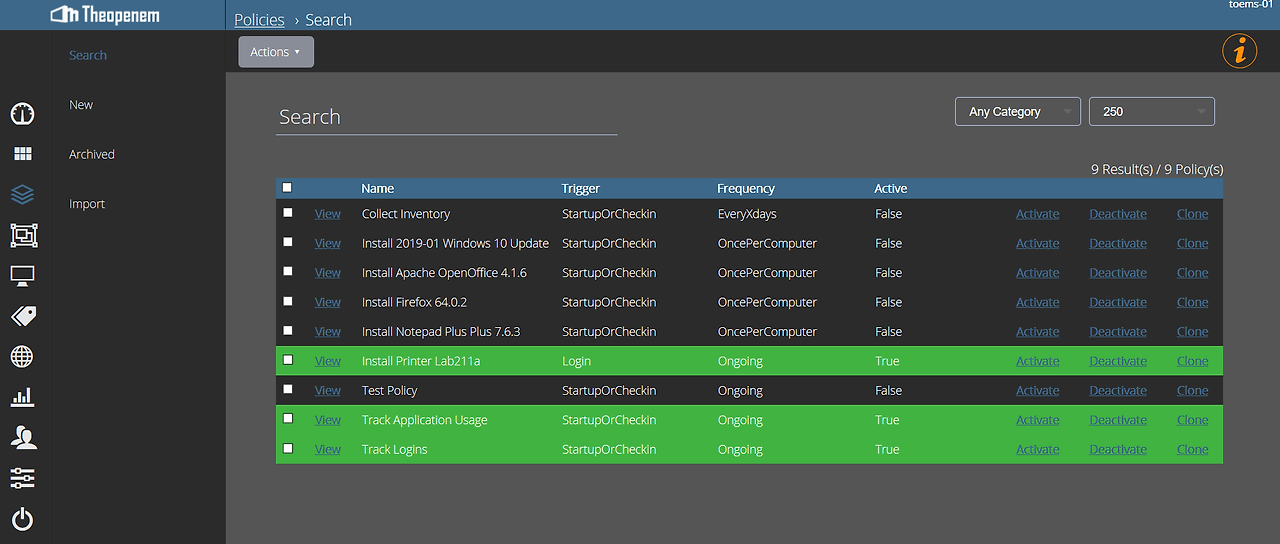1280x544 pixels.
Task: Open the bar chart reports icon
Action: click(22, 397)
